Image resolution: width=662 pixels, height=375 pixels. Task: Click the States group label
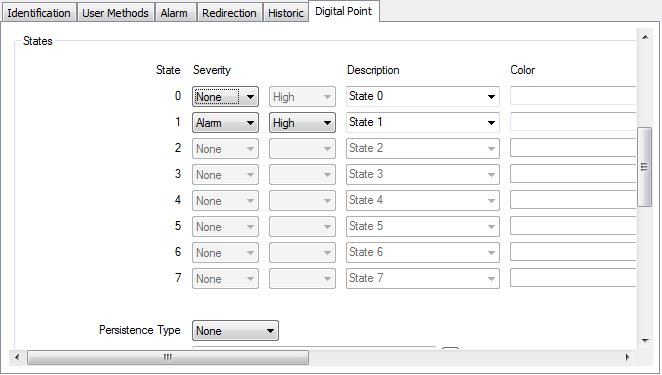[38, 41]
